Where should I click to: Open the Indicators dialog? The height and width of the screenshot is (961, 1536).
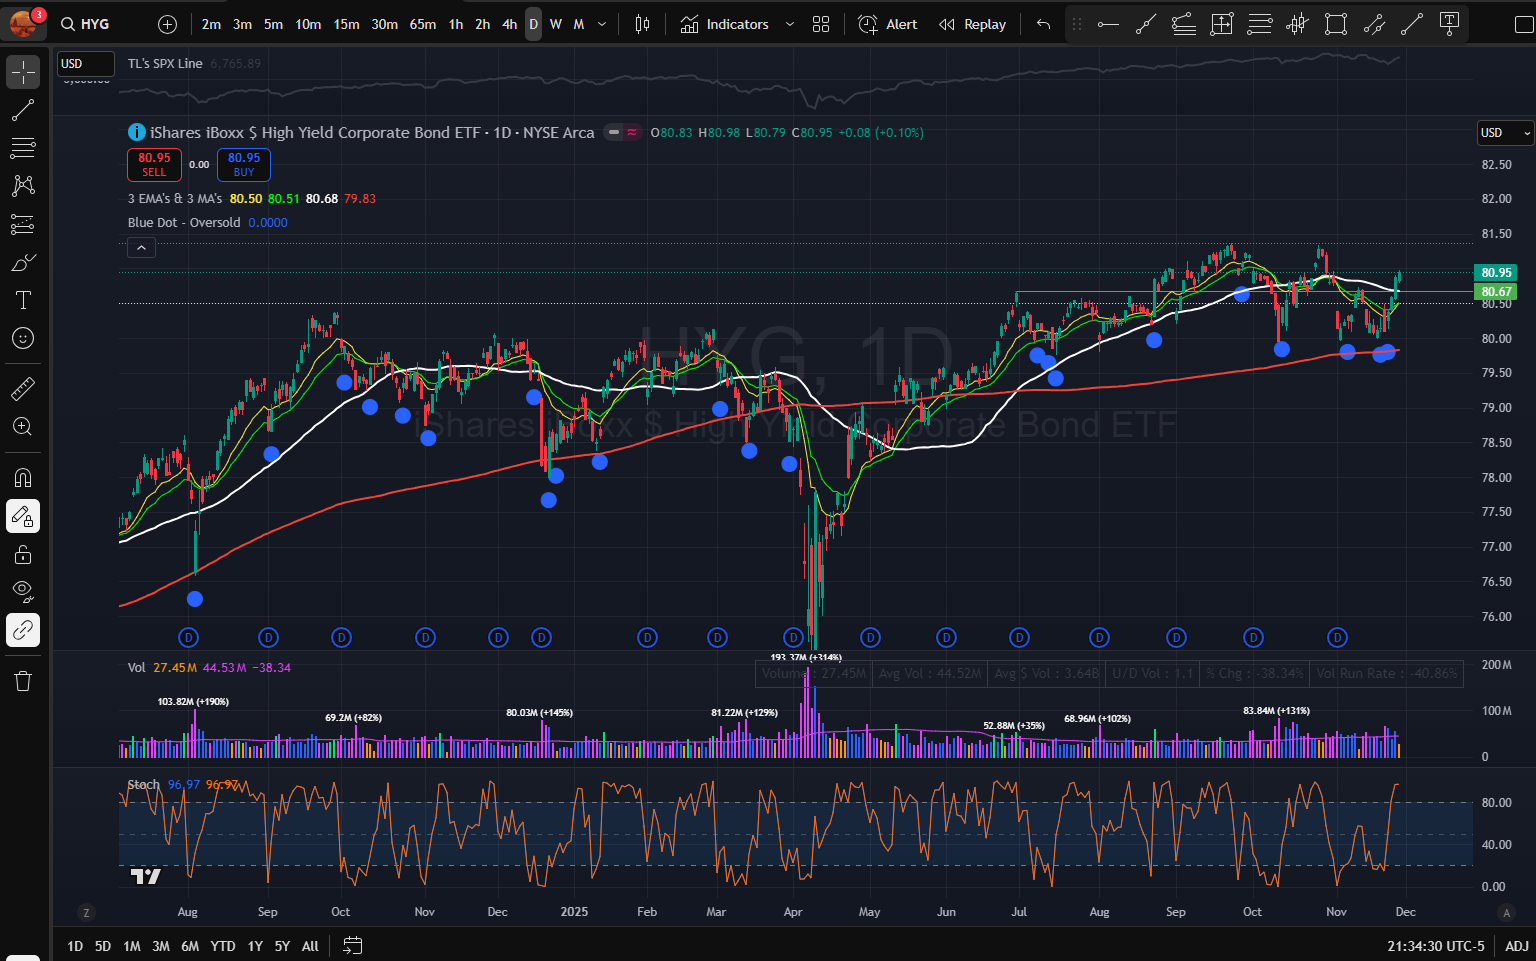pyautogui.click(x=725, y=24)
